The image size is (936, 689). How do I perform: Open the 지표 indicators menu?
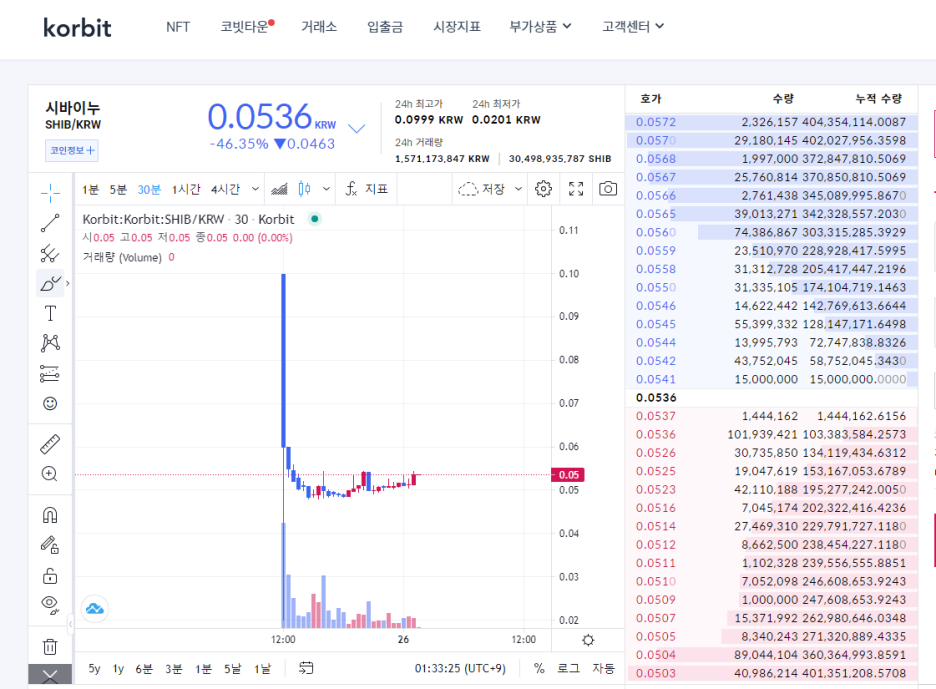point(367,189)
